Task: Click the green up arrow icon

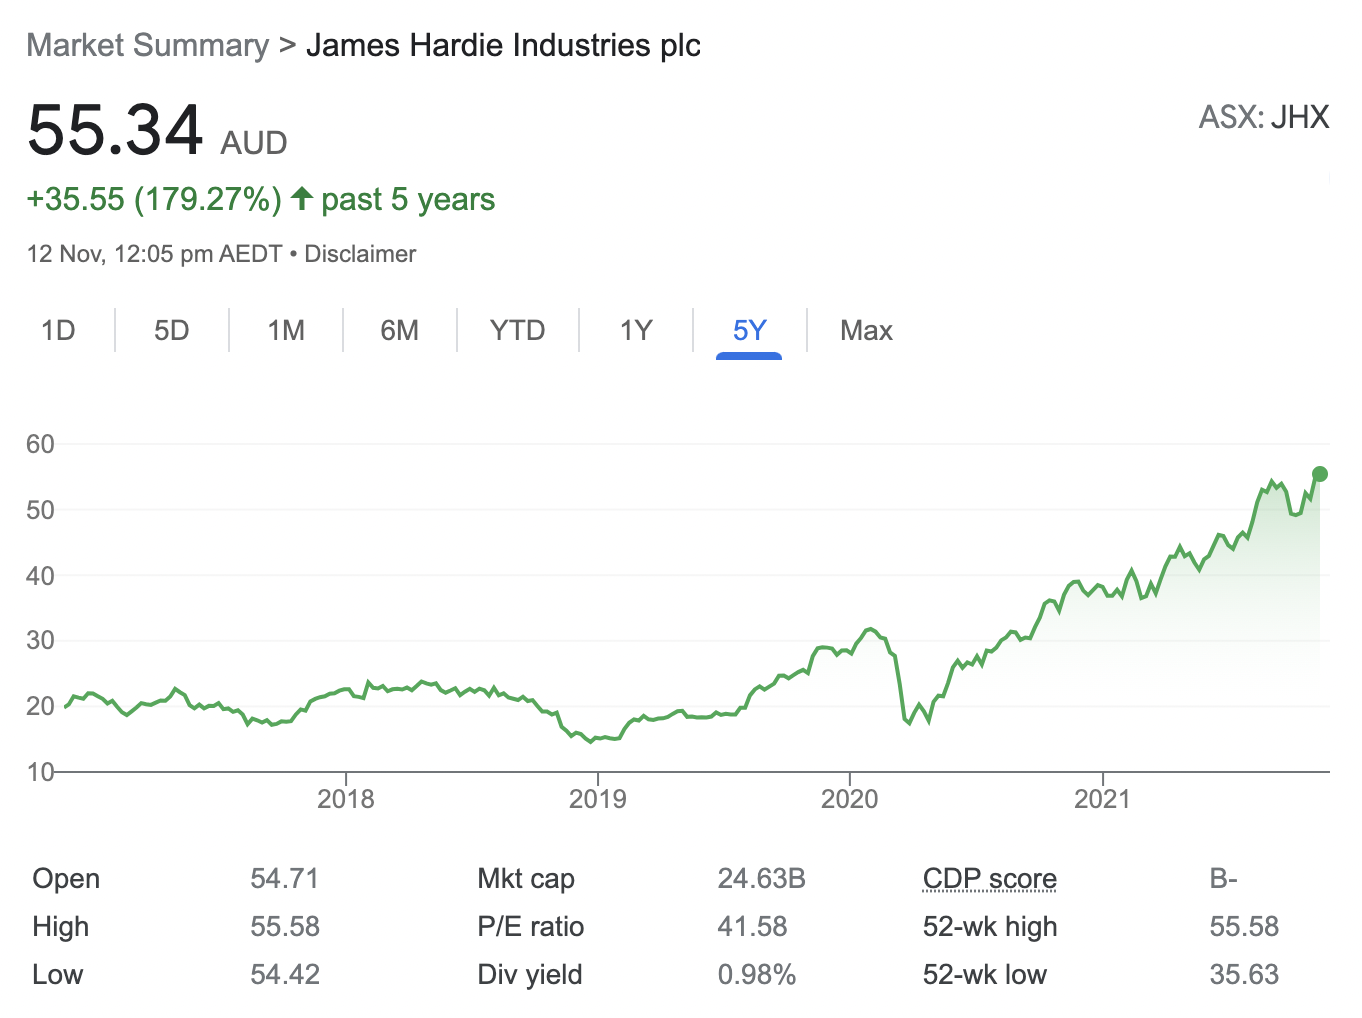Action: [x=302, y=198]
